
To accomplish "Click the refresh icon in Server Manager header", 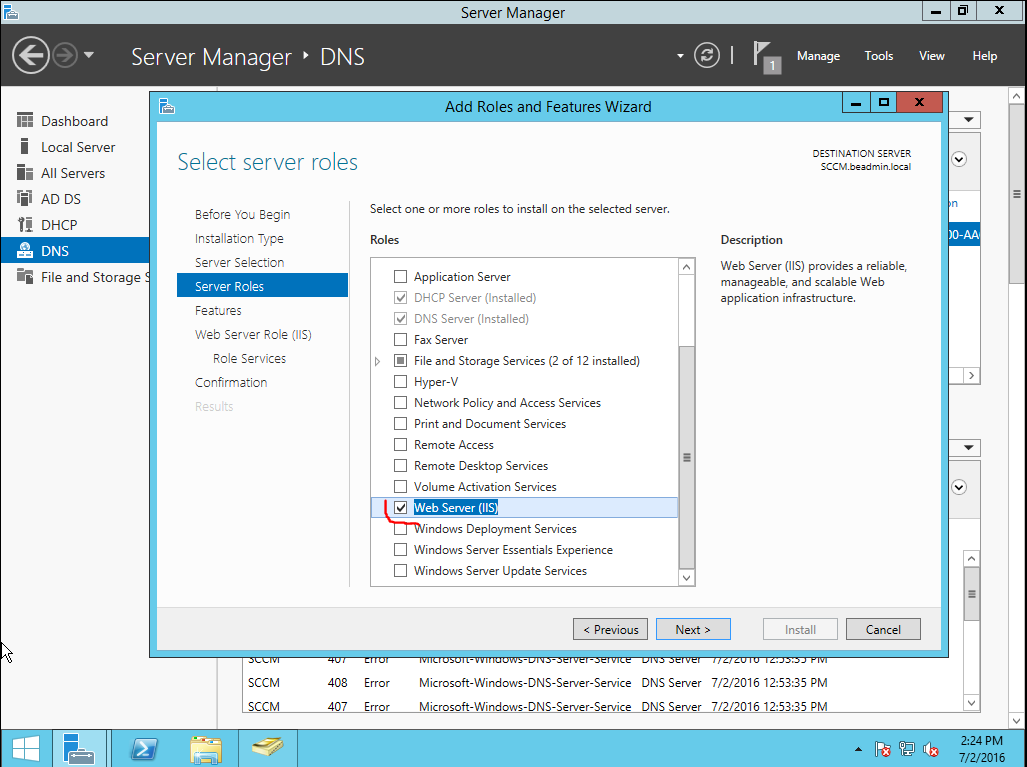I will point(707,56).
